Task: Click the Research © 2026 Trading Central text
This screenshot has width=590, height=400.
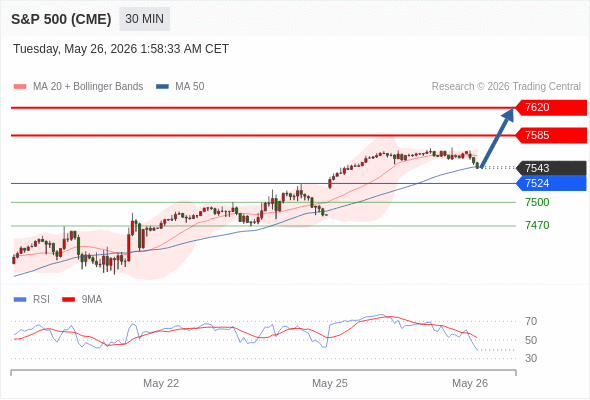Action: pyautogui.click(x=506, y=87)
